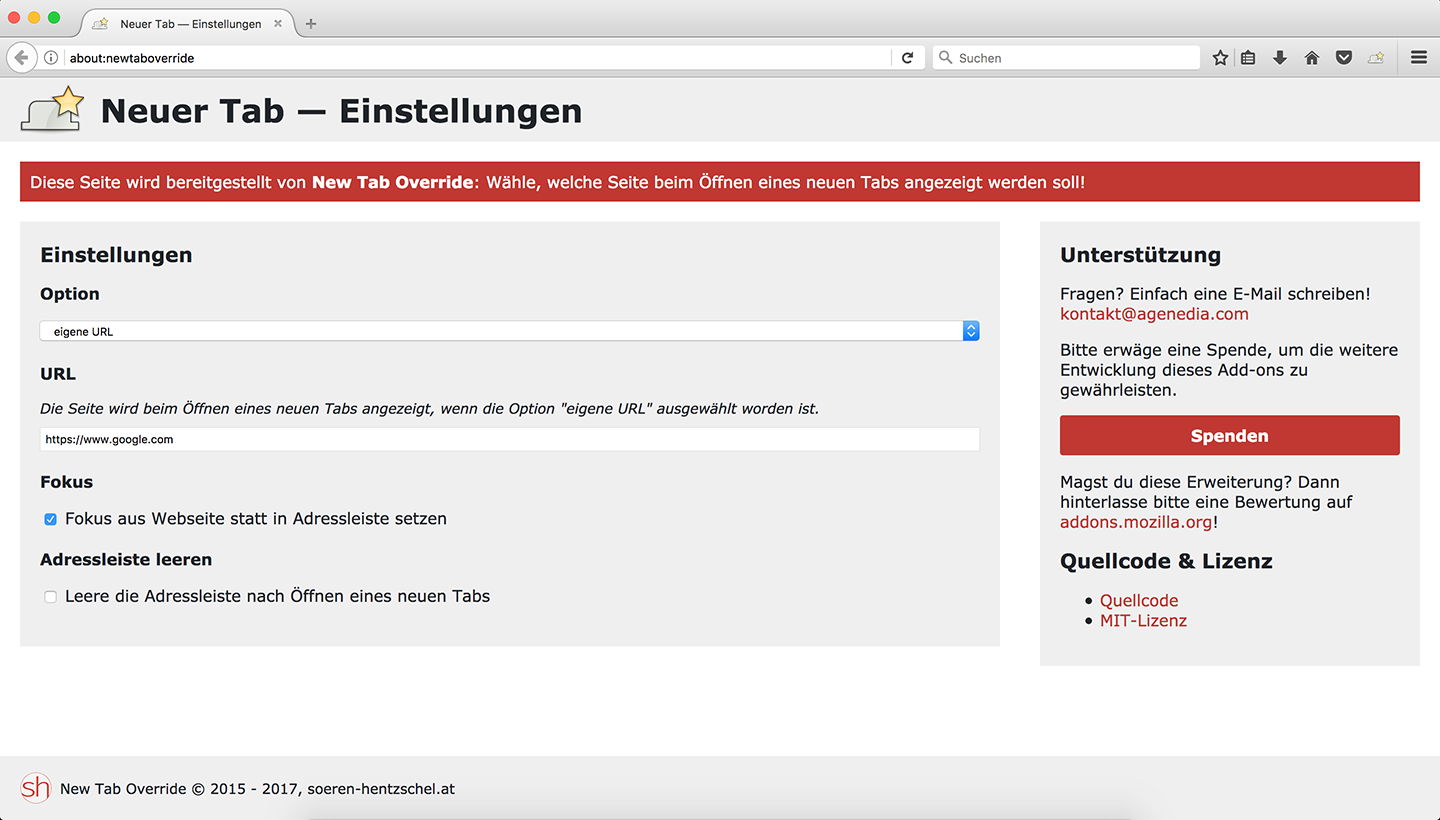The width and height of the screenshot is (1440, 820).
Task: Open the Quellcode link
Action: (x=1139, y=601)
